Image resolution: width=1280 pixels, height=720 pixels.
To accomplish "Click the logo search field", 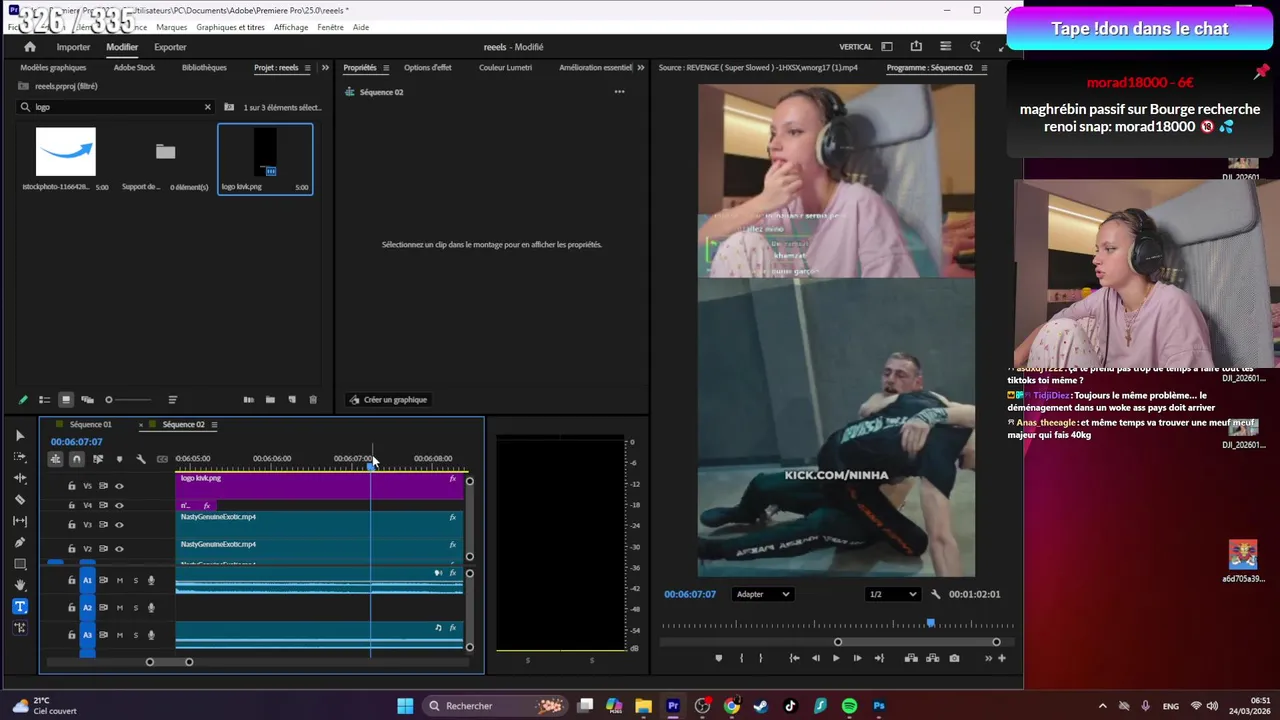I will coord(117,107).
